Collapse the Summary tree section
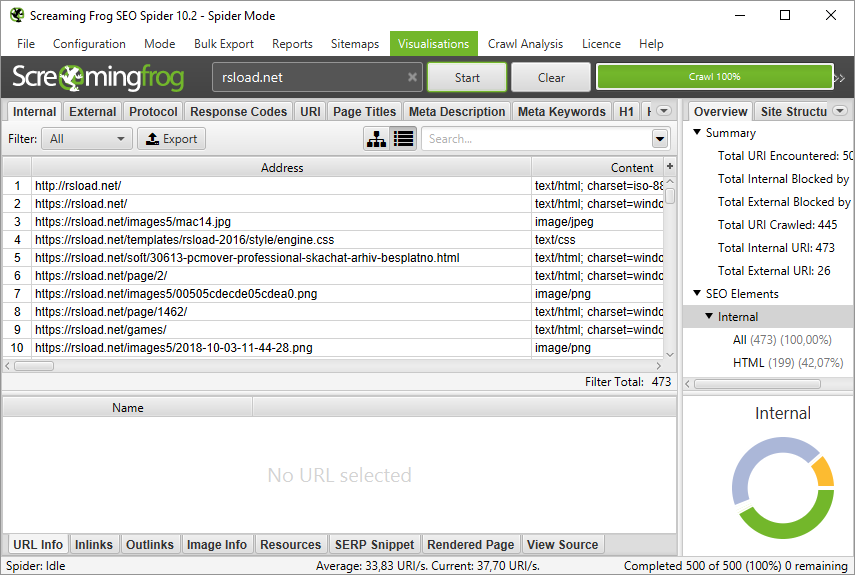The image size is (855, 575). [696, 132]
